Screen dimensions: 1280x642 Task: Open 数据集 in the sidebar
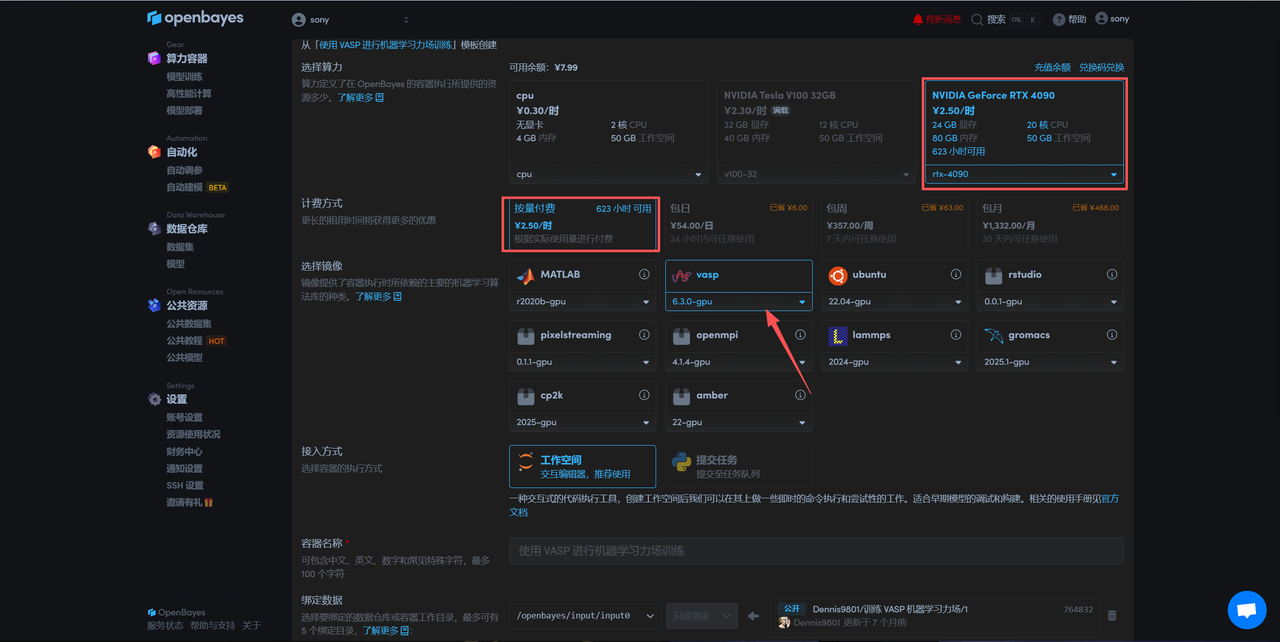point(180,247)
